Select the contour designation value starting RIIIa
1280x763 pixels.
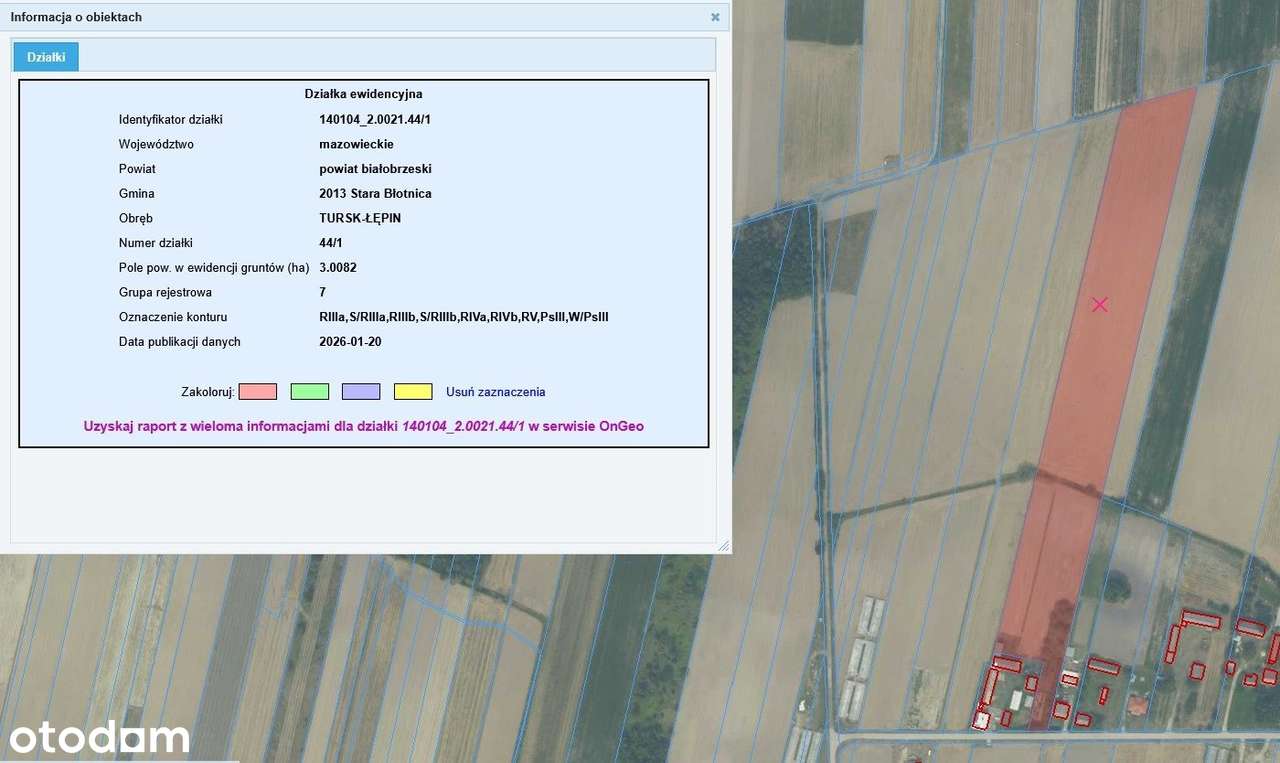464,317
